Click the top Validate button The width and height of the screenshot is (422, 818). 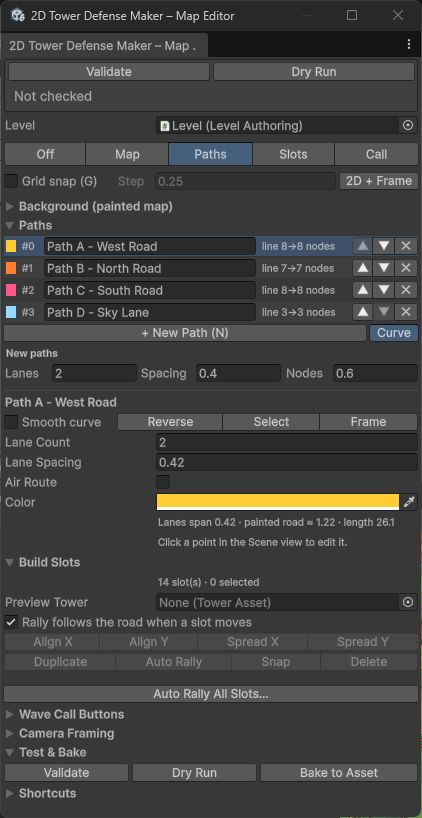coord(109,71)
